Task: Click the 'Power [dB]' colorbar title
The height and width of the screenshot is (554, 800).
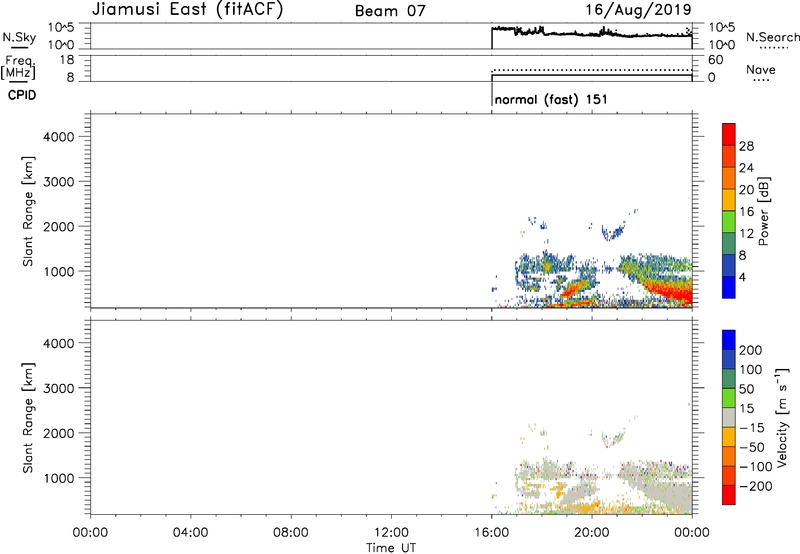Action: point(763,211)
